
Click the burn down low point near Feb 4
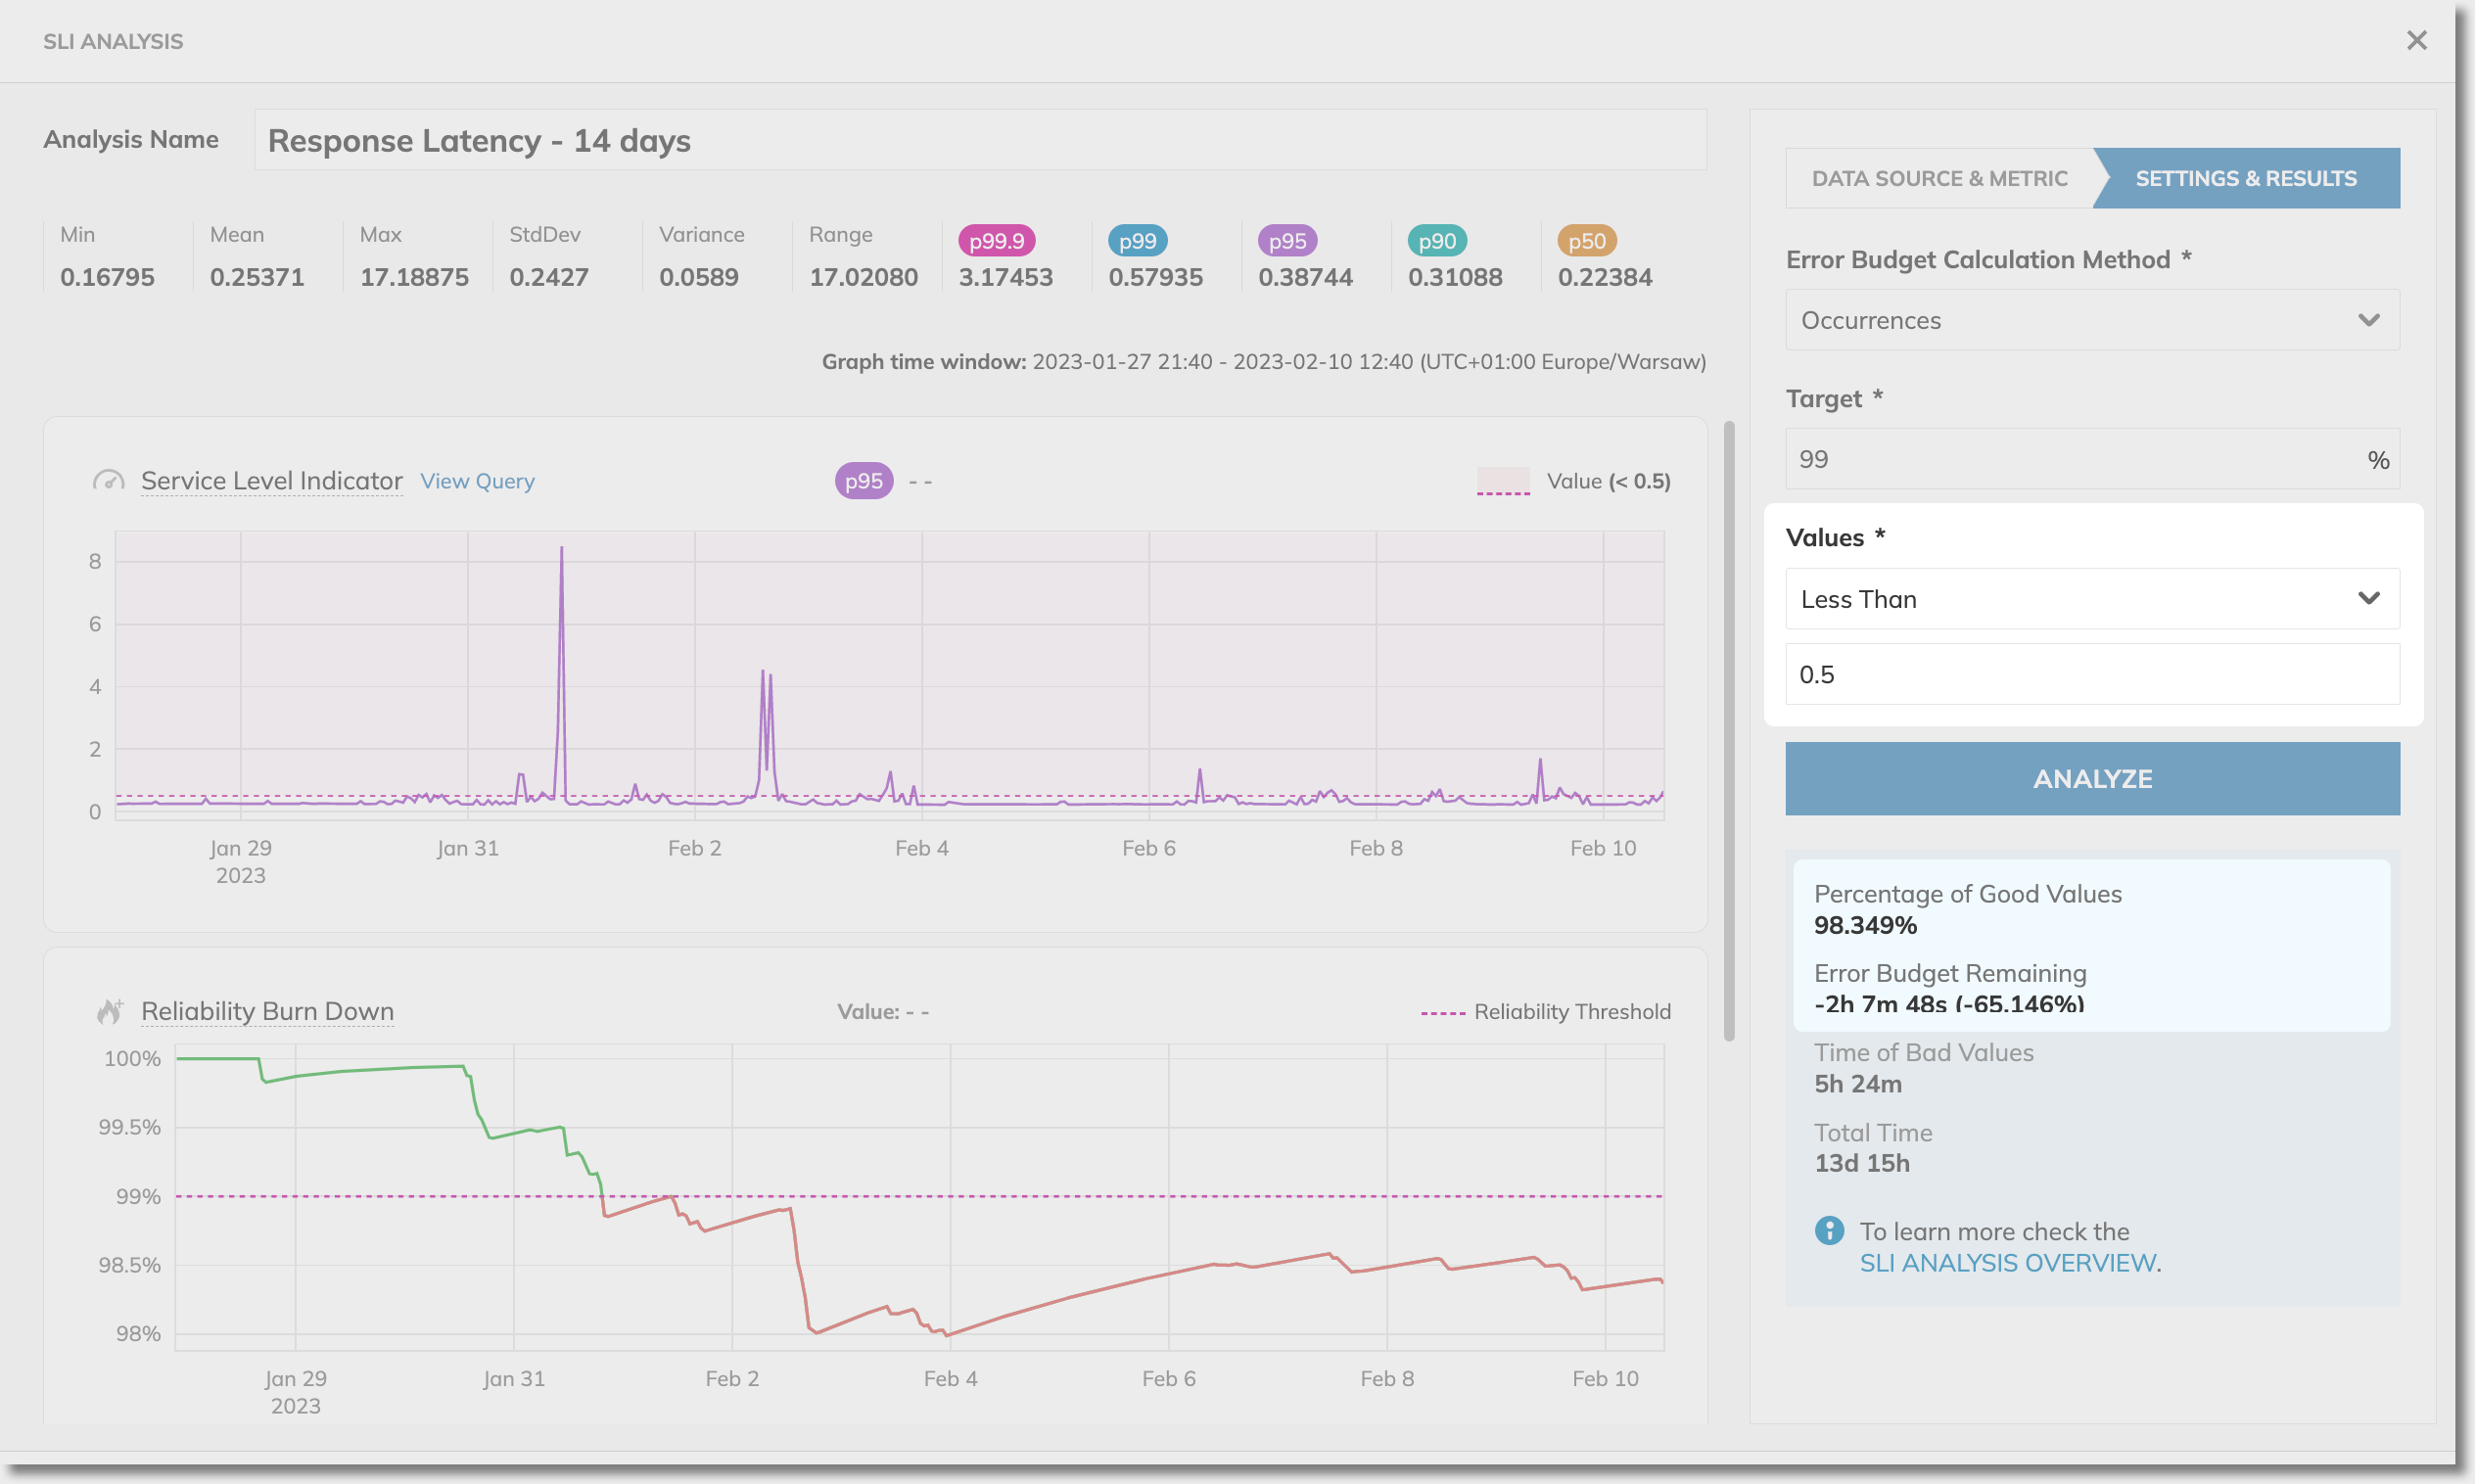point(947,1334)
